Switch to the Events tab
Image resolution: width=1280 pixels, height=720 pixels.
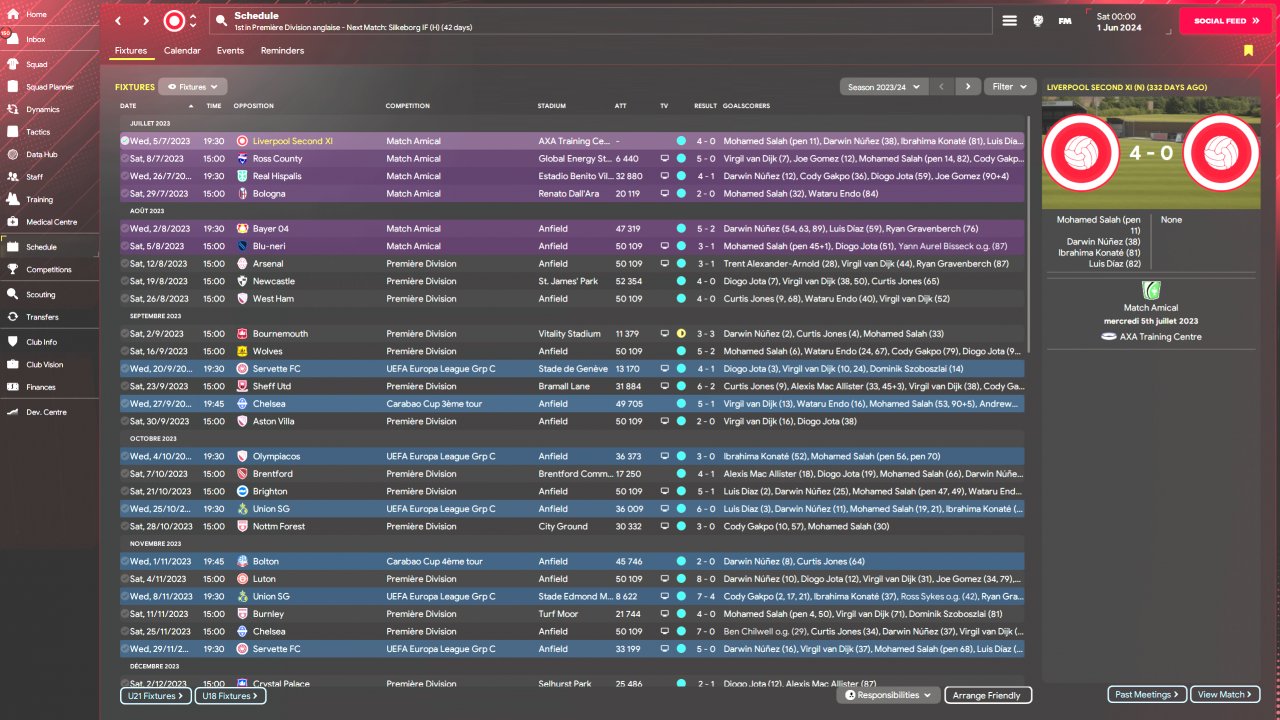pyautogui.click(x=230, y=51)
